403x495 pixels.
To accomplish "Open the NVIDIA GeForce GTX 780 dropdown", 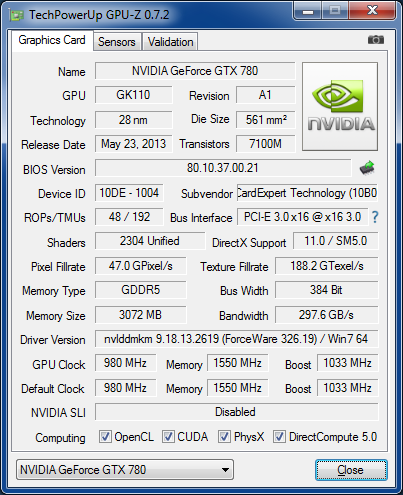I will point(125,470).
